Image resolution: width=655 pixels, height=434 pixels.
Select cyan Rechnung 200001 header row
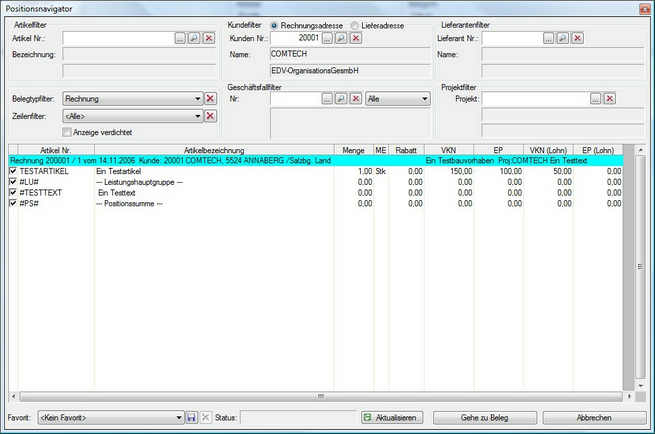click(316, 161)
